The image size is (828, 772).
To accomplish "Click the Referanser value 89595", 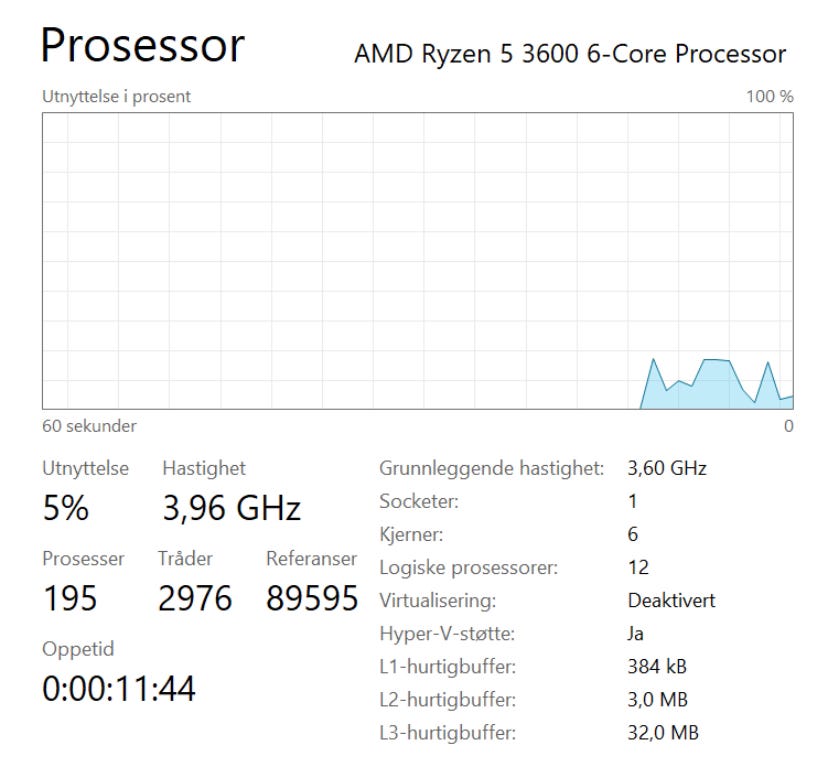I will click(312, 599).
